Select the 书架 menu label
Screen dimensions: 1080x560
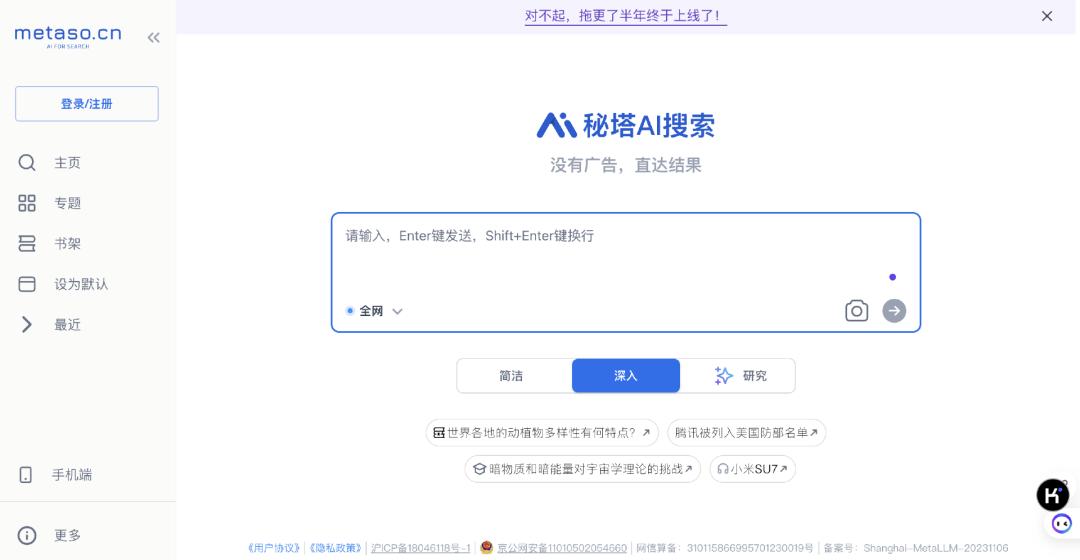(x=68, y=243)
